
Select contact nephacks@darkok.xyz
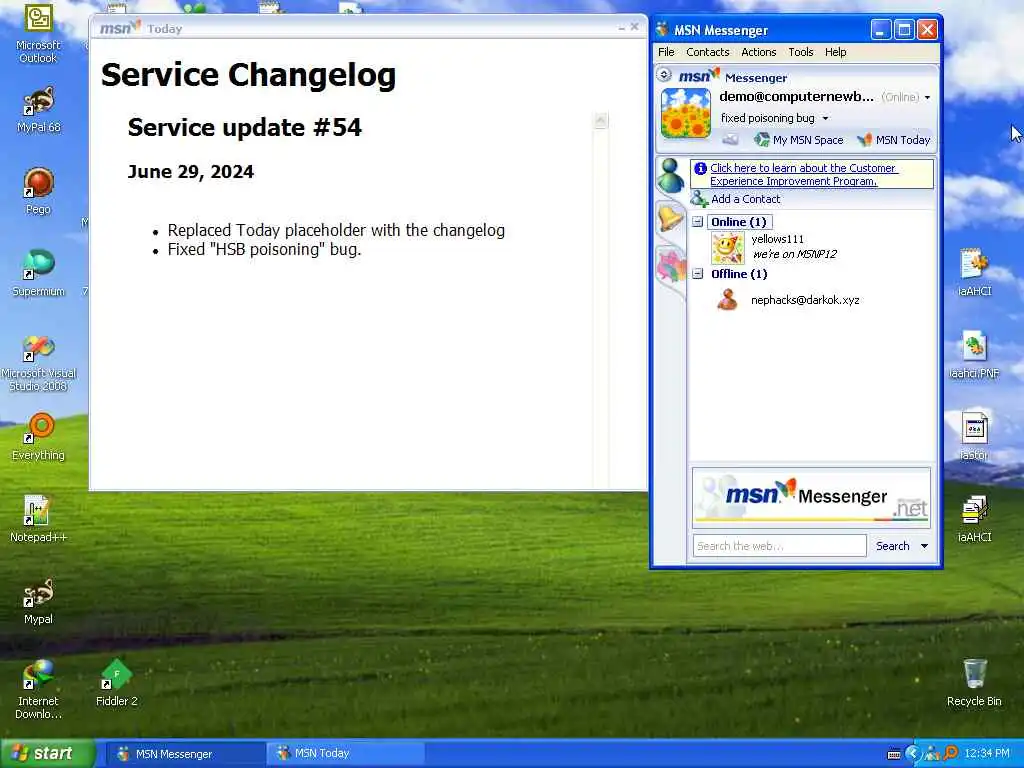pos(805,300)
